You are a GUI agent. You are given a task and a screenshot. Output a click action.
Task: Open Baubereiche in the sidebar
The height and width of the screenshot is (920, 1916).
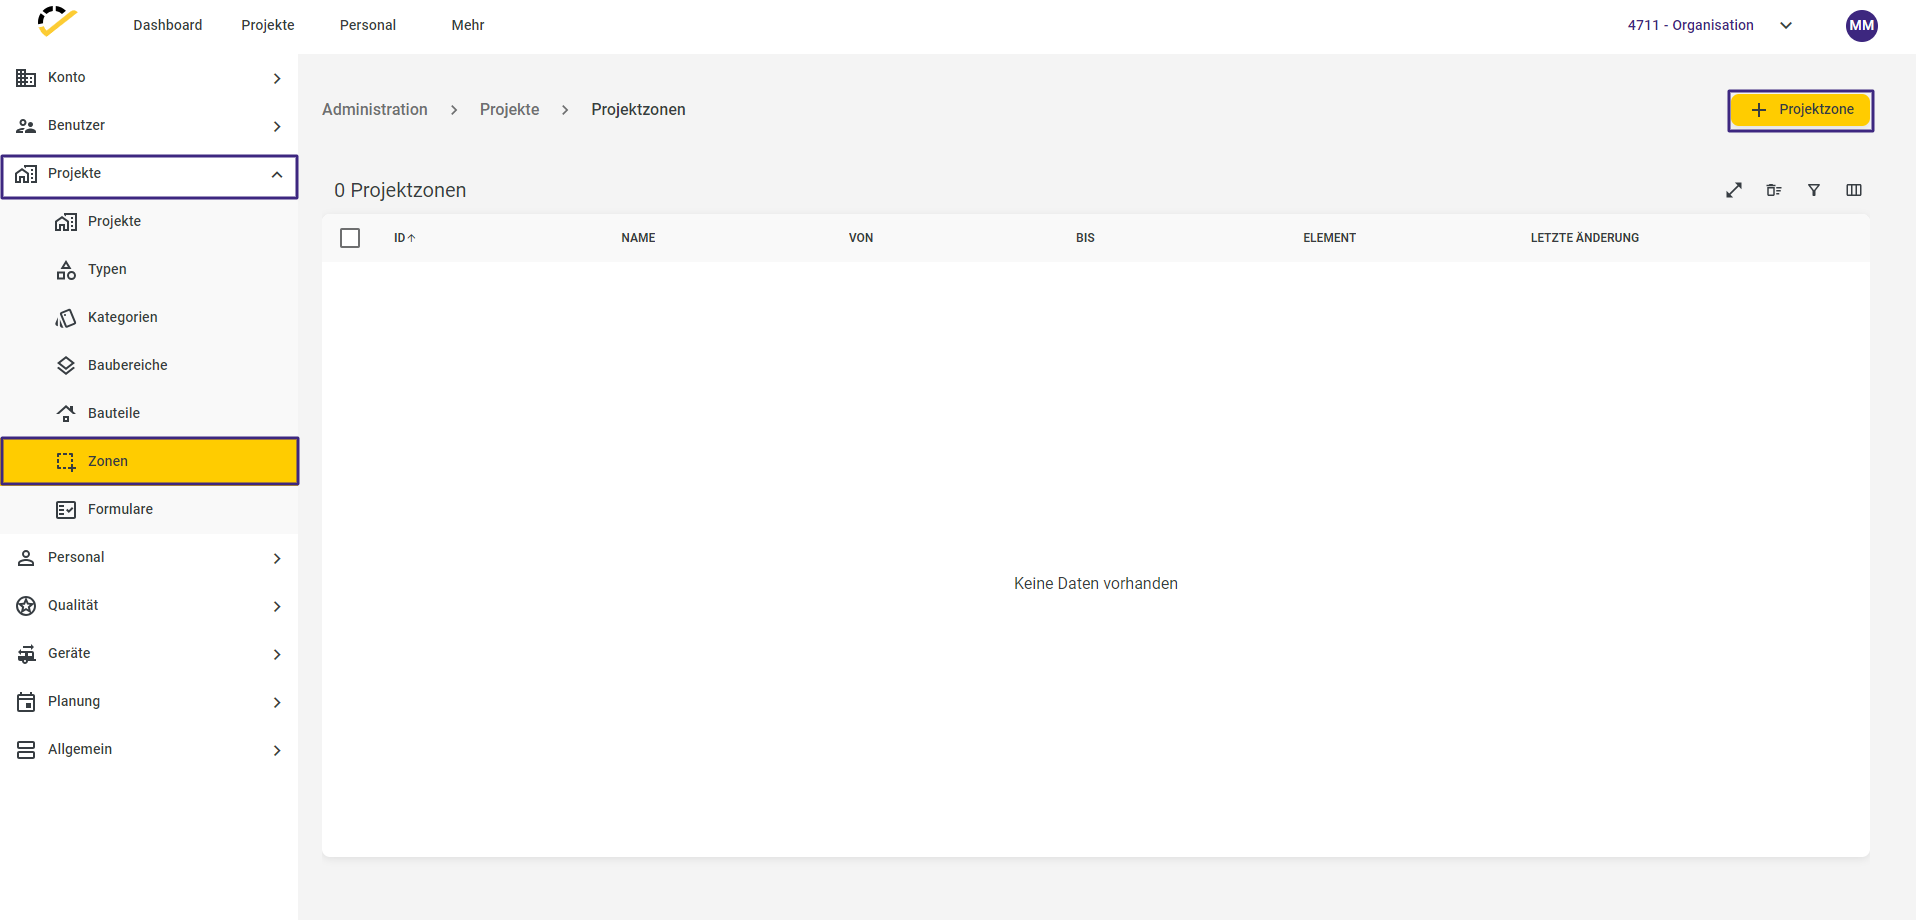tap(127, 365)
